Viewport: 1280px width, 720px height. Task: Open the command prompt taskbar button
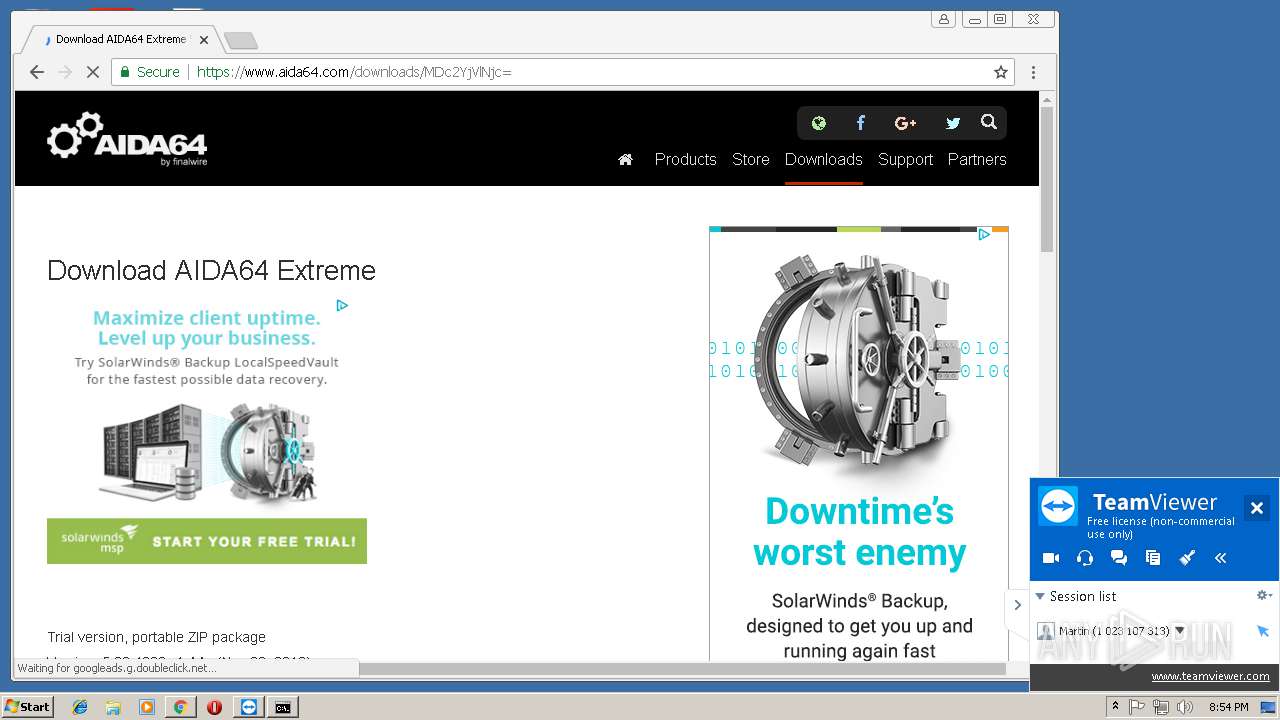[x=283, y=707]
